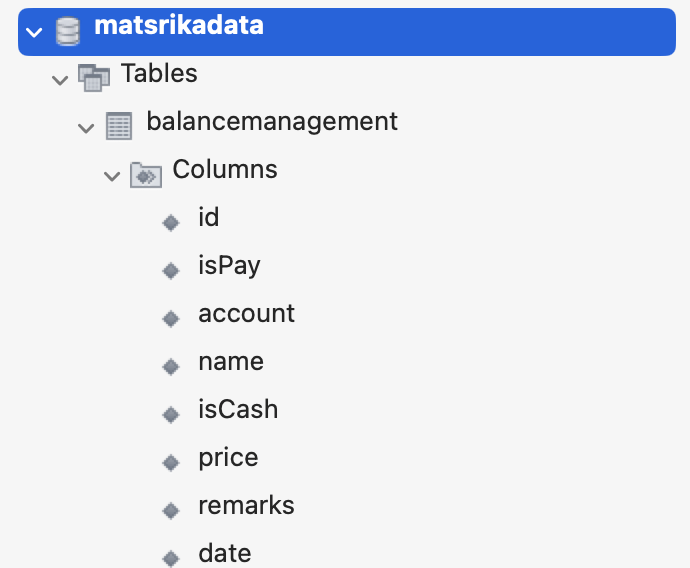690x568 pixels.
Task: Collapse the Columns node chevron
Action: 111,175
